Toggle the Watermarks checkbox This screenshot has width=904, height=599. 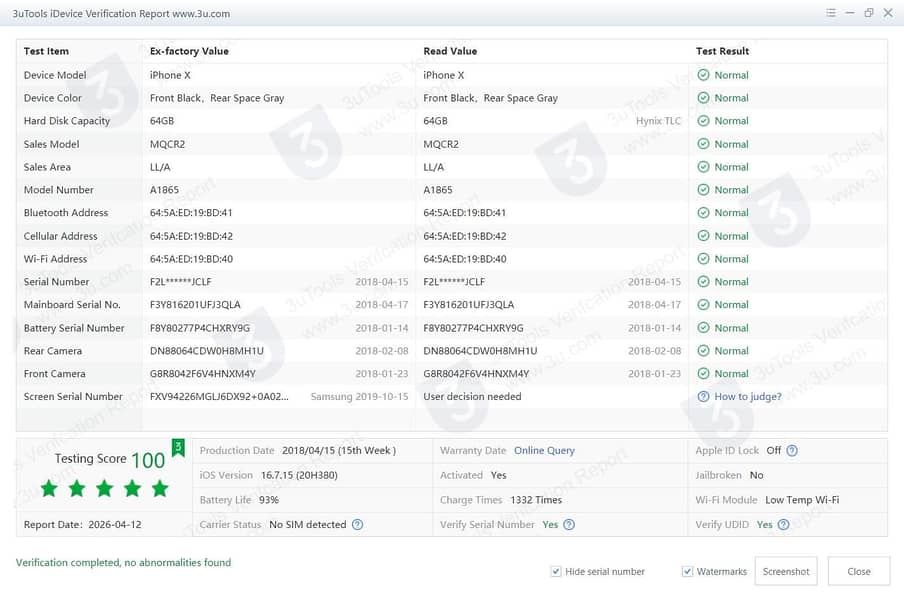click(687, 571)
